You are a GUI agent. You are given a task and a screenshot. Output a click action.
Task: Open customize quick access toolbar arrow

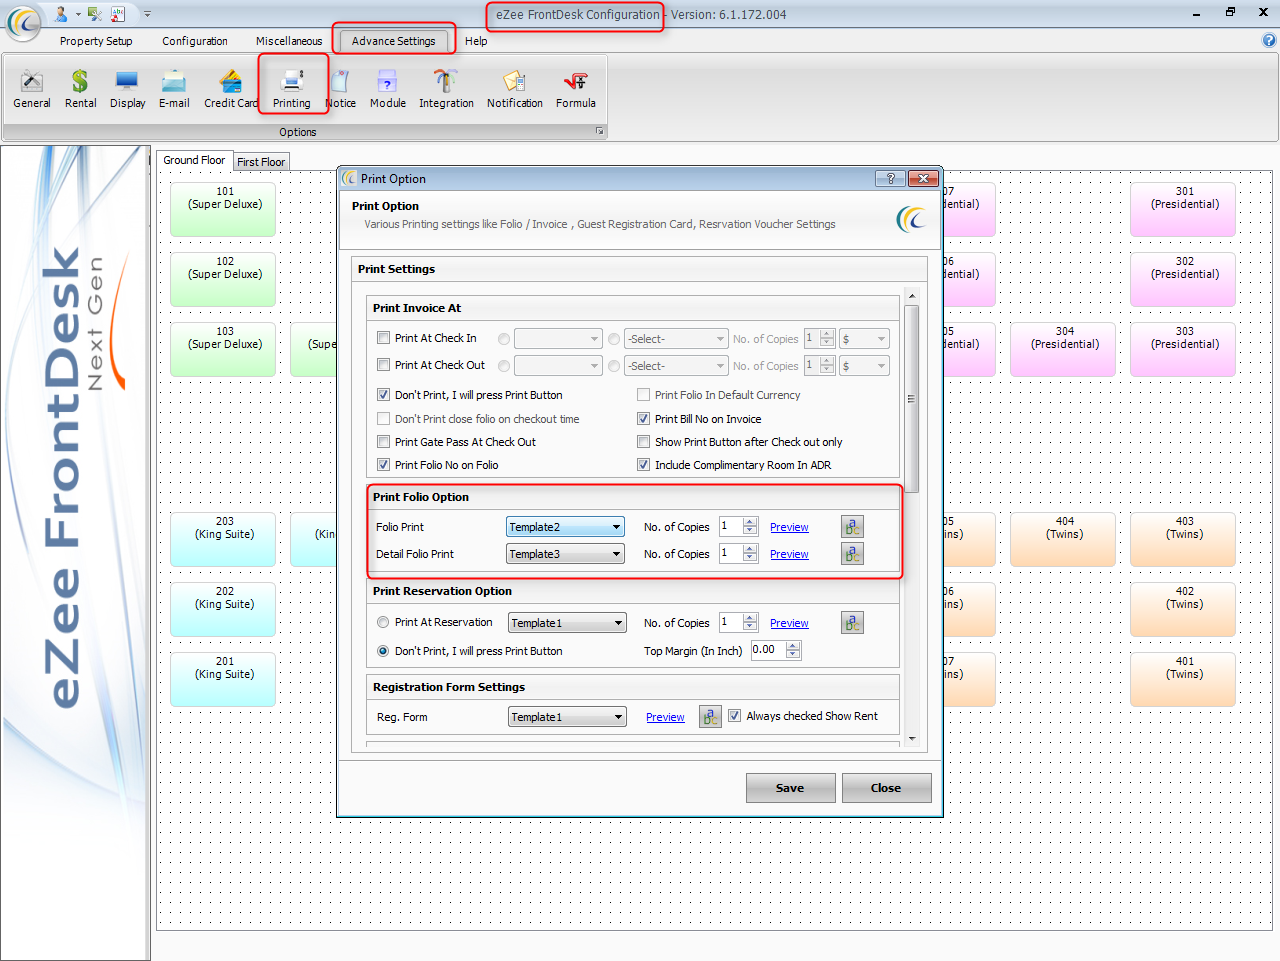[147, 14]
